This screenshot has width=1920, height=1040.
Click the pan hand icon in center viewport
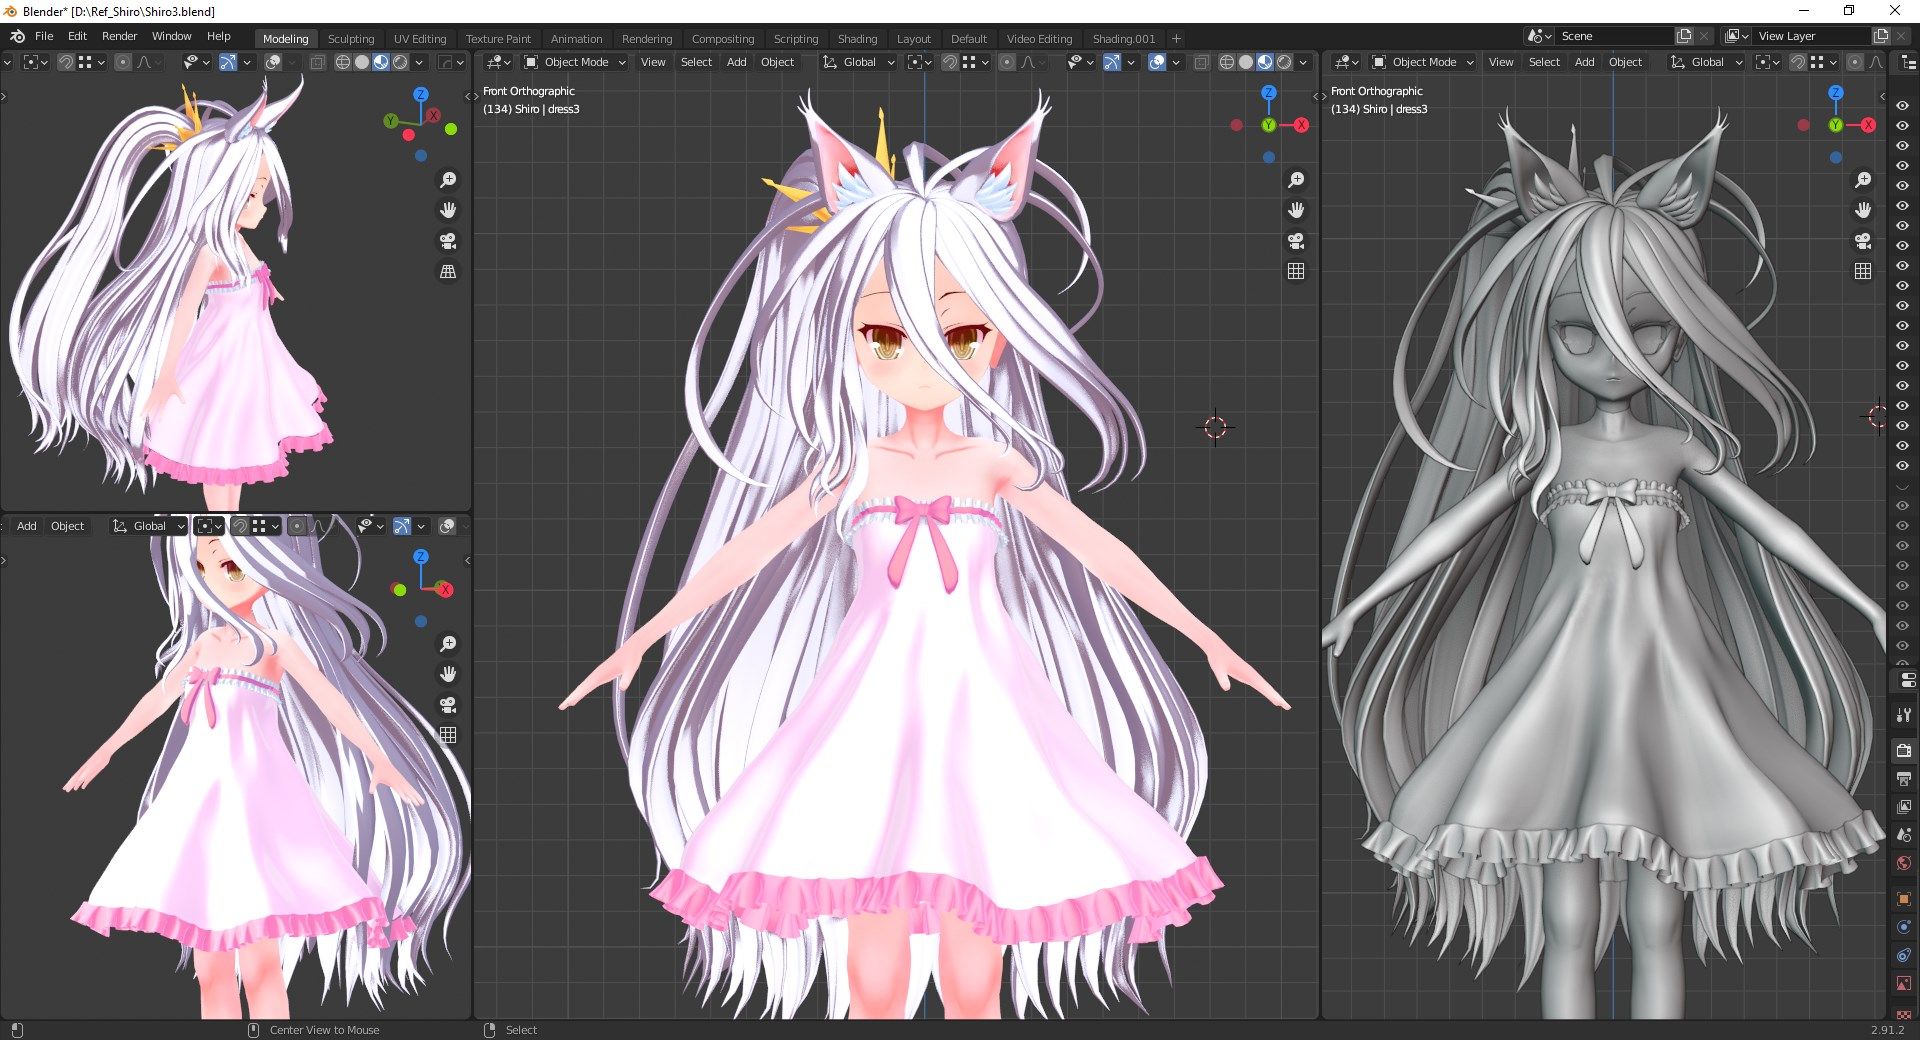coord(1296,210)
